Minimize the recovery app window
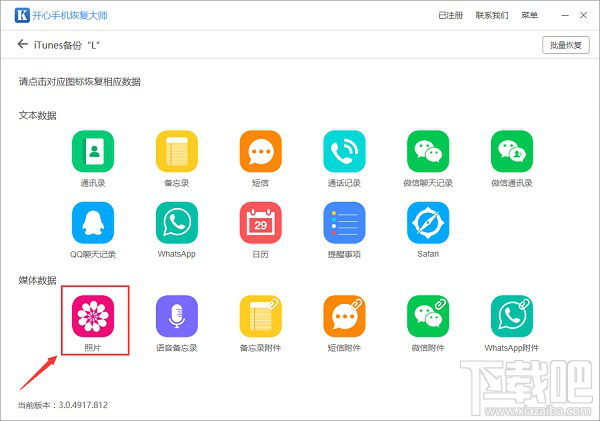Image resolution: width=600 pixels, height=421 pixels. pos(565,15)
